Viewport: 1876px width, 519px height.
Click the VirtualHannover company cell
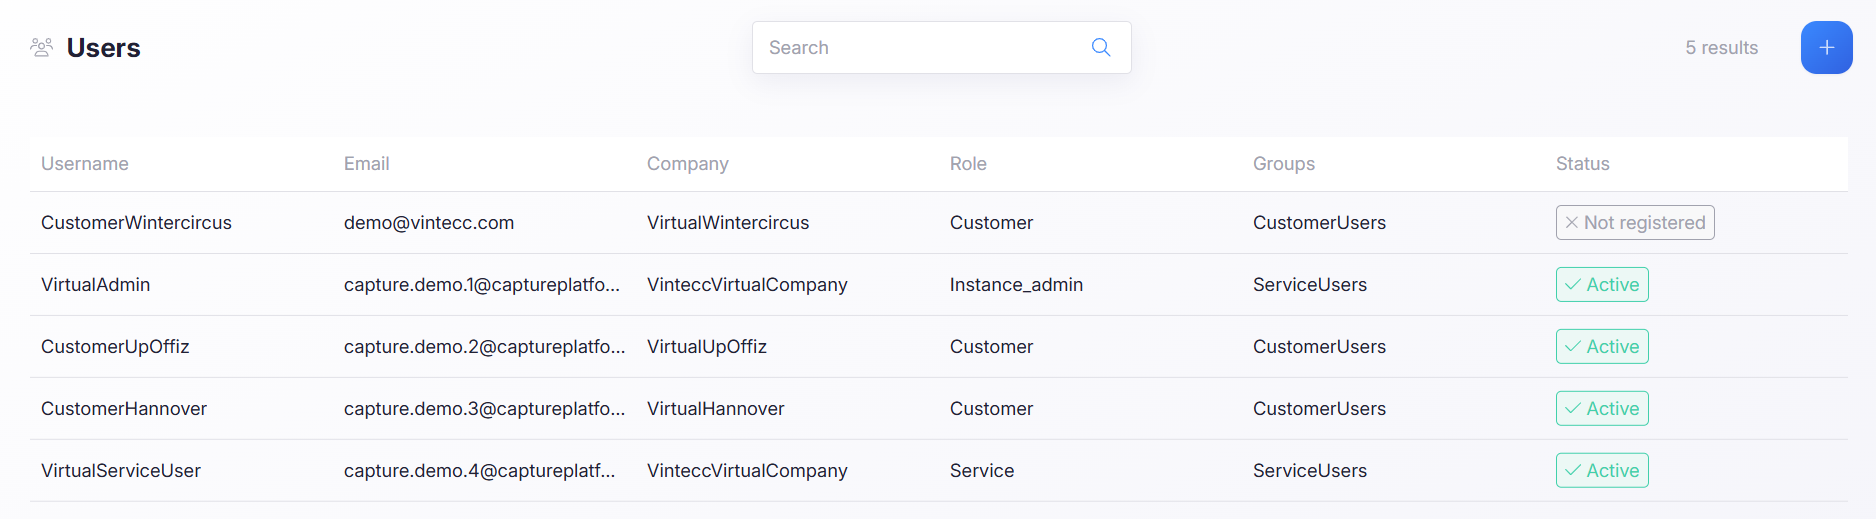pyautogui.click(x=716, y=409)
